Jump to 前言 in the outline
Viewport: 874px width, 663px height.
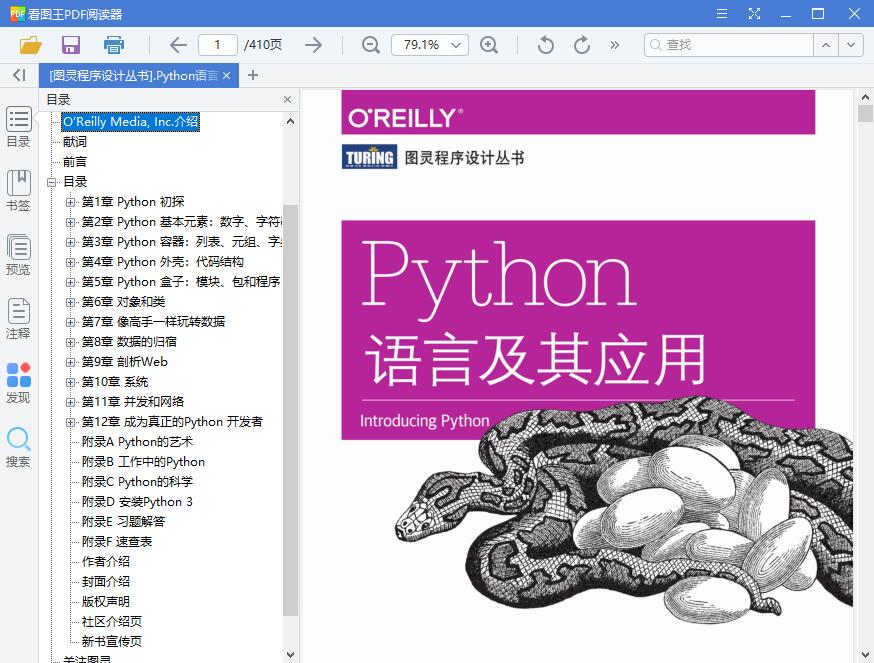pos(75,162)
